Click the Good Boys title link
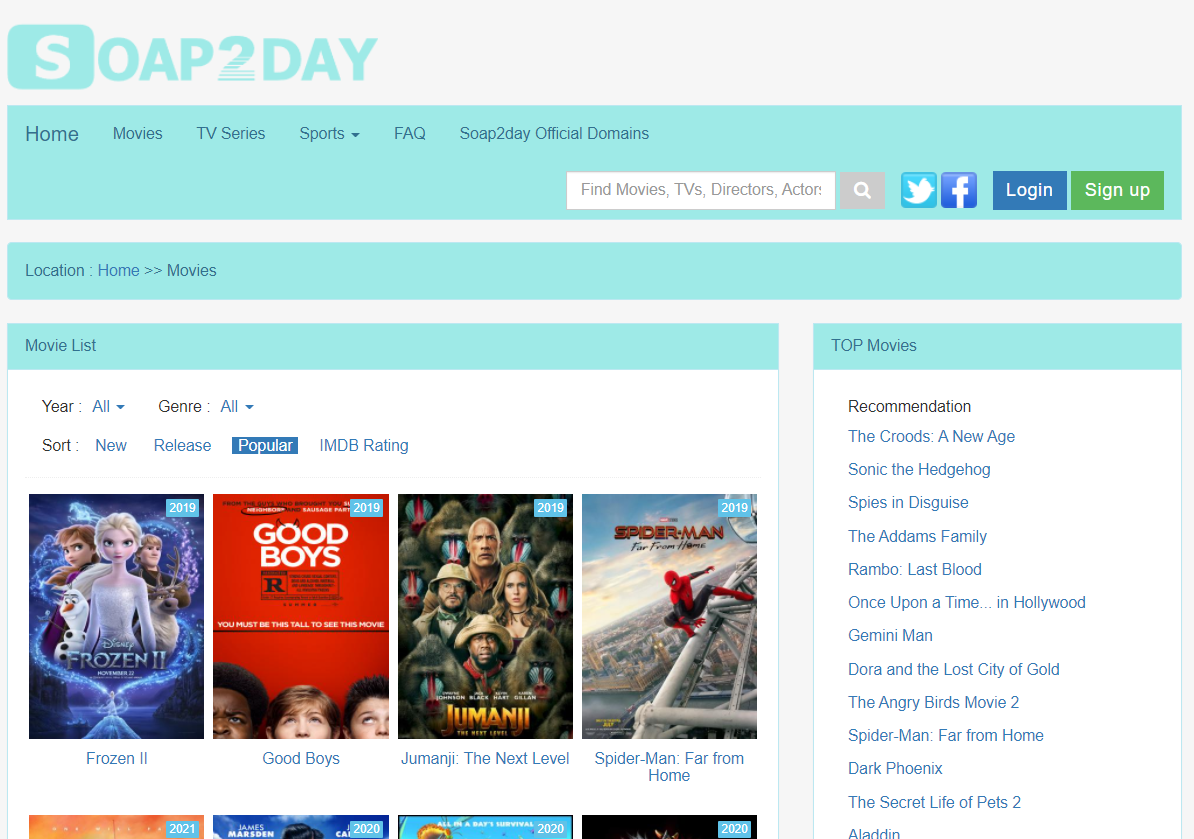1194x839 pixels. [x=301, y=758]
